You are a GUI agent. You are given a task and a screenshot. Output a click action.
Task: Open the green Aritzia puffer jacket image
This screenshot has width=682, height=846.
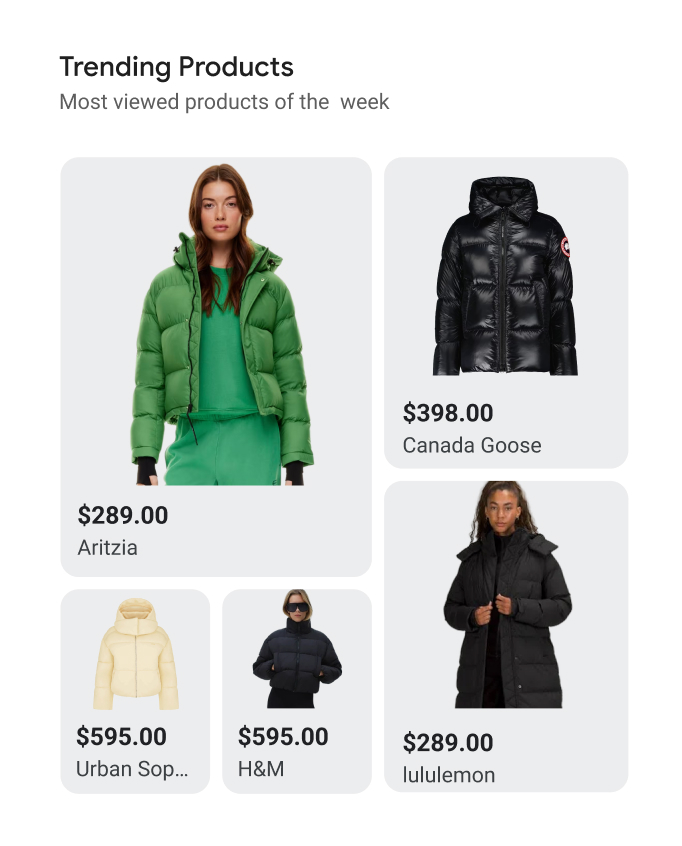point(222,324)
